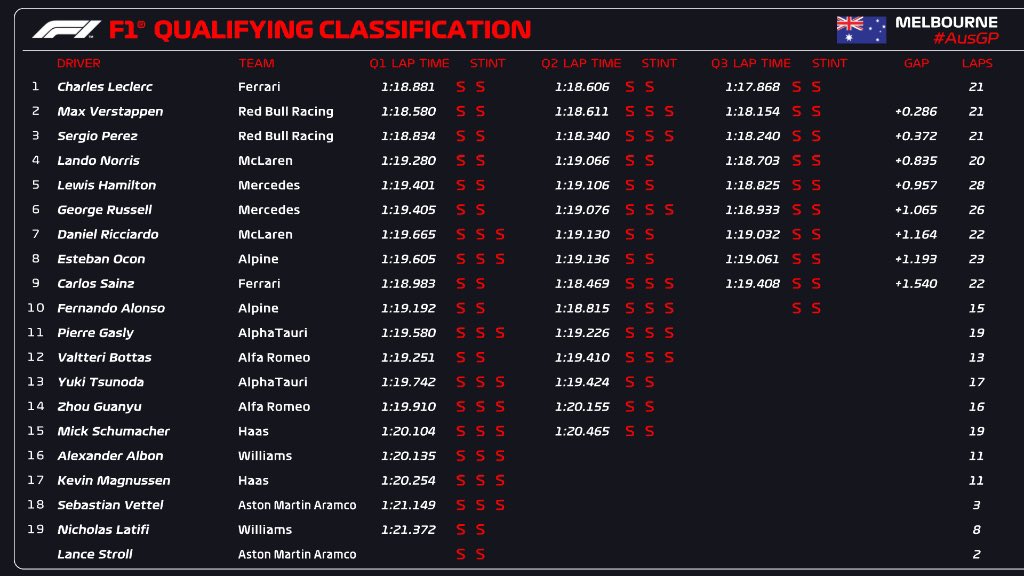Click the TEAM column header
This screenshot has height=576, width=1024.
[x=256, y=63]
